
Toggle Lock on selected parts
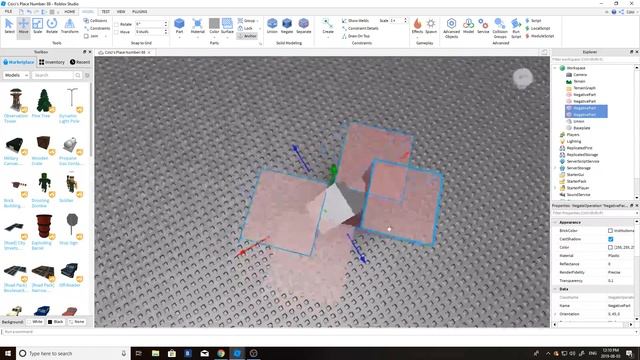[245, 28]
